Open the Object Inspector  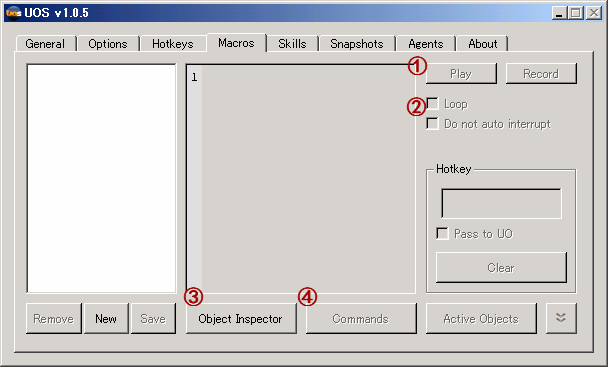tap(241, 319)
